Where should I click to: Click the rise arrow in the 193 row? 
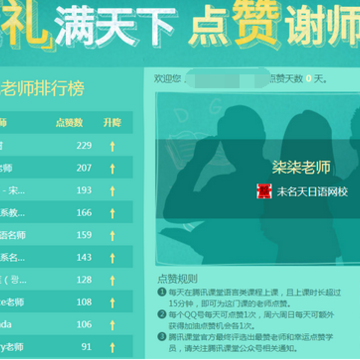[112, 191]
